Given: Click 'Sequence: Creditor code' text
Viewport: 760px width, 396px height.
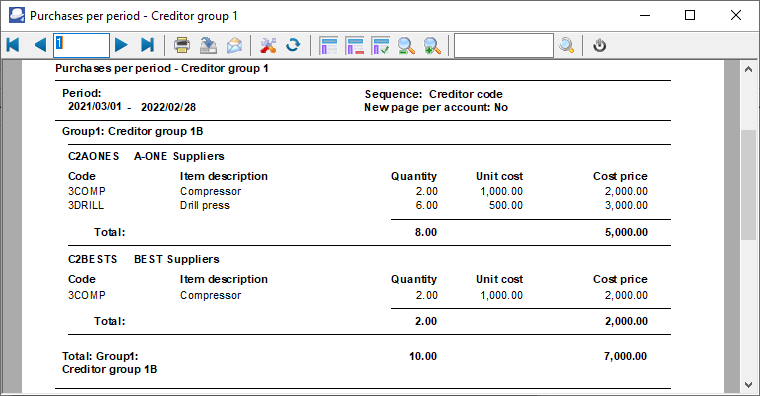Looking at the screenshot, I should pos(434,94).
